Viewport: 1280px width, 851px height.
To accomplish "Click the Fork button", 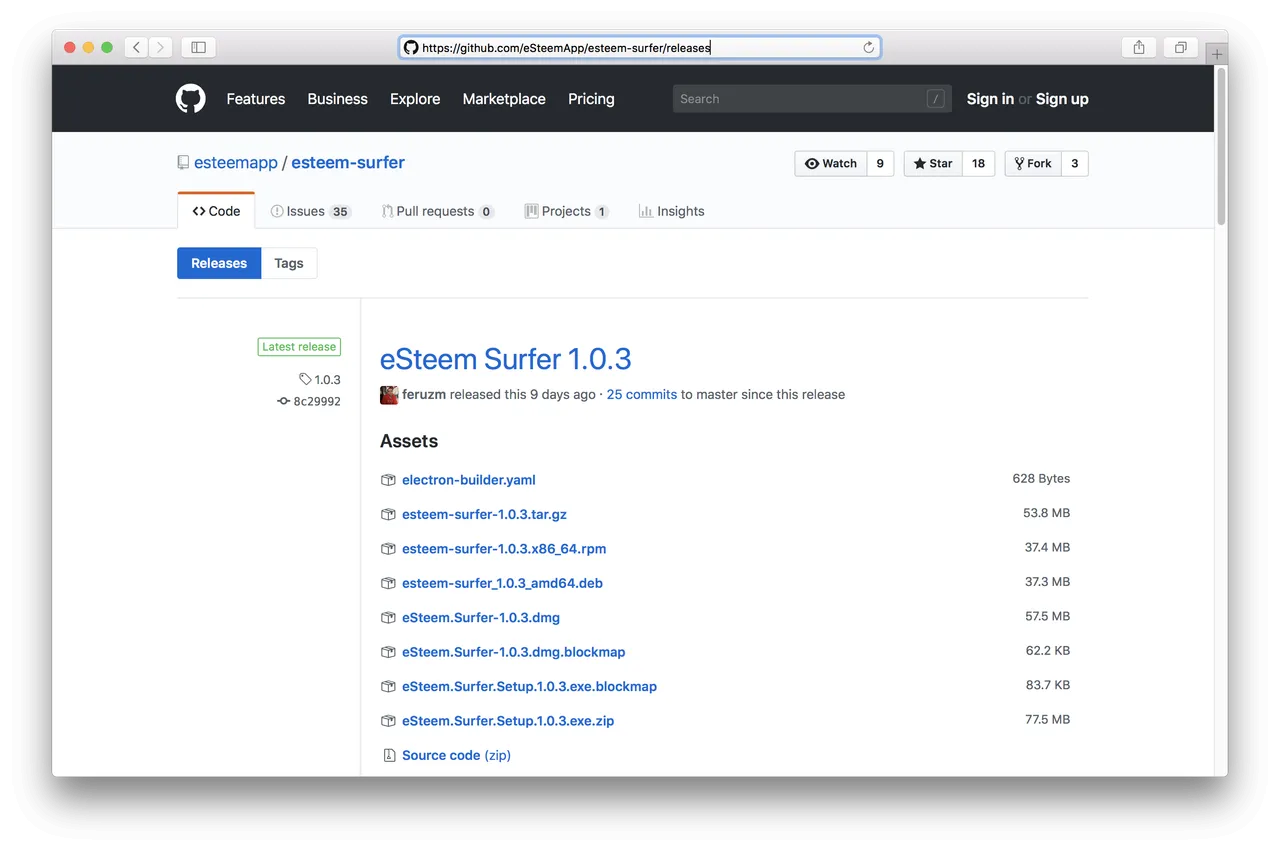I will [x=1032, y=163].
